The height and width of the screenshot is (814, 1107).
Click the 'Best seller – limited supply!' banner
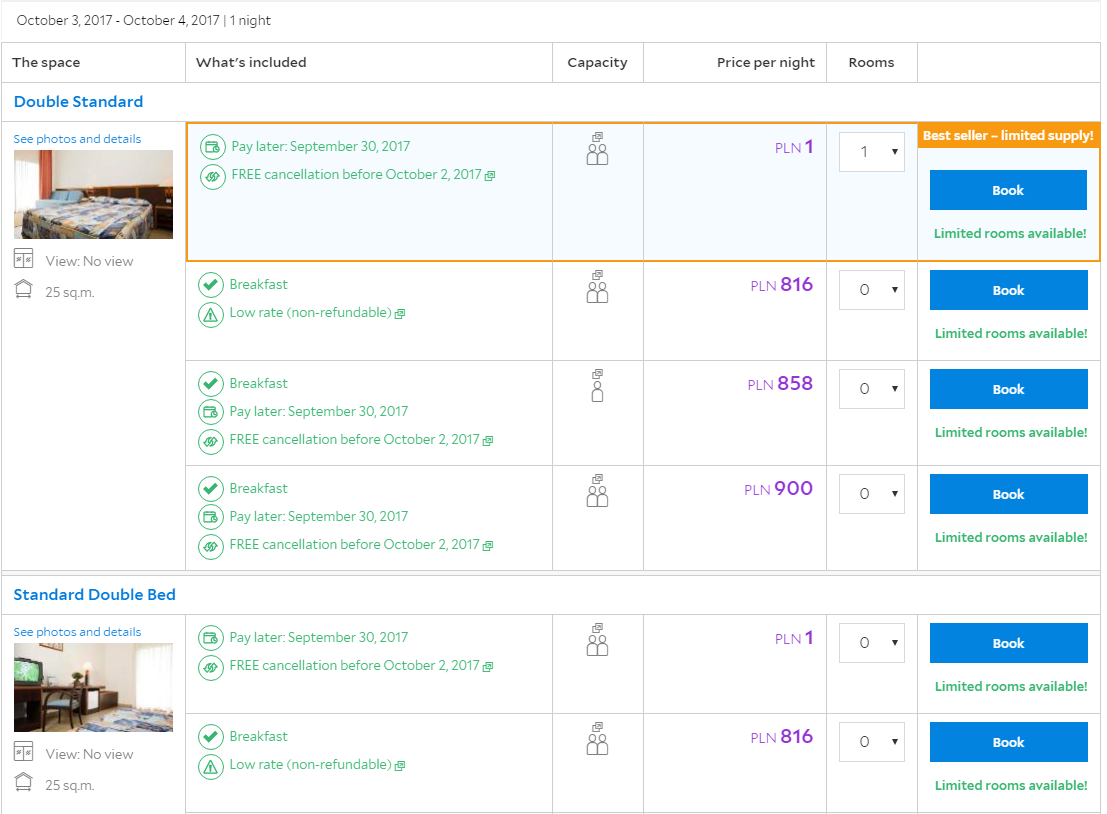(1008, 136)
